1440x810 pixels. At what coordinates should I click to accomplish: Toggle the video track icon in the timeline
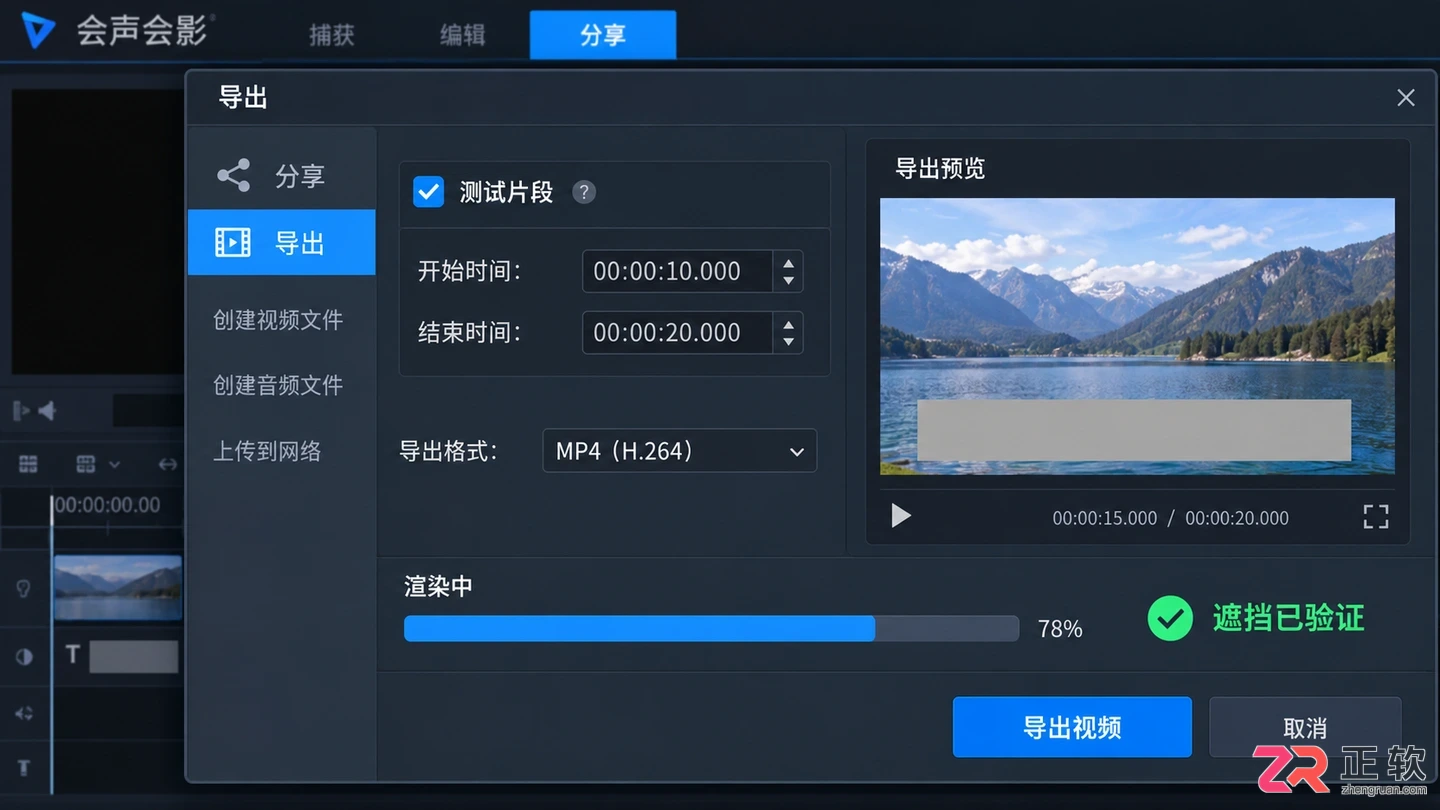[24, 590]
